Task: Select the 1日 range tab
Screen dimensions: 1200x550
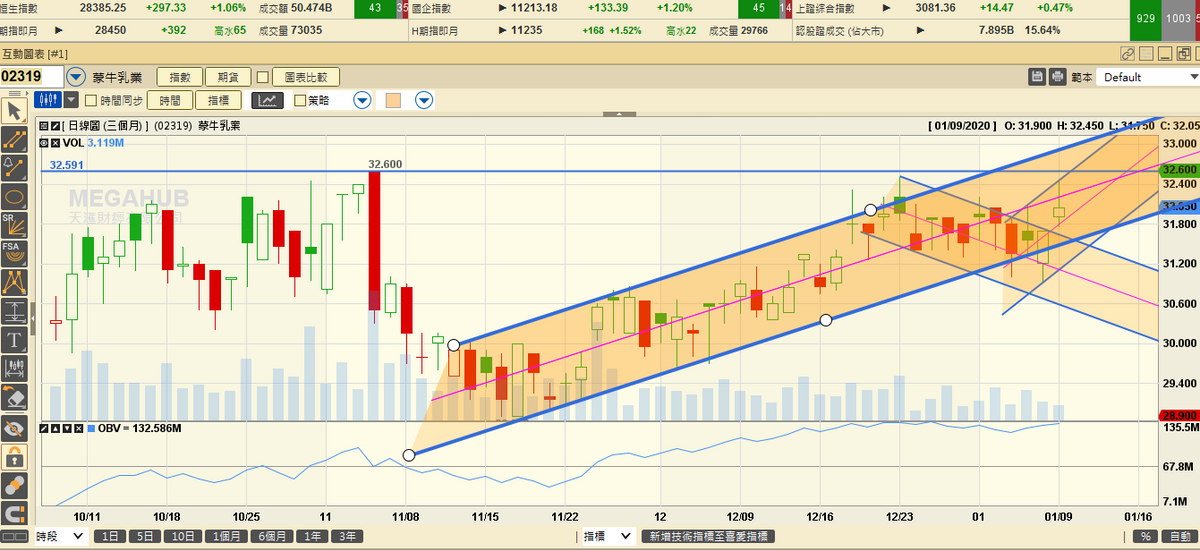Action: 109,537
